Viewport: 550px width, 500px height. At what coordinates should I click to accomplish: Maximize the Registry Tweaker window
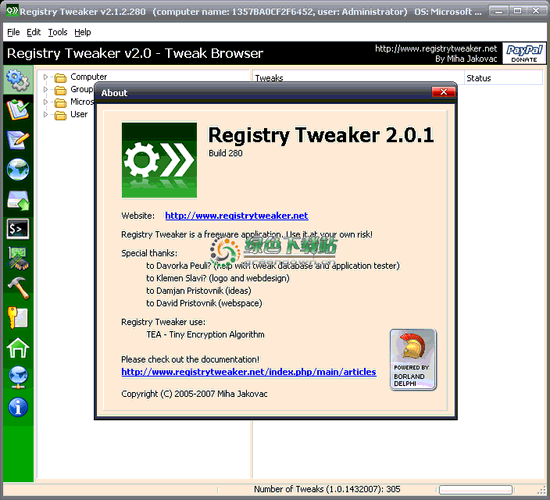(x=517, y=11)
